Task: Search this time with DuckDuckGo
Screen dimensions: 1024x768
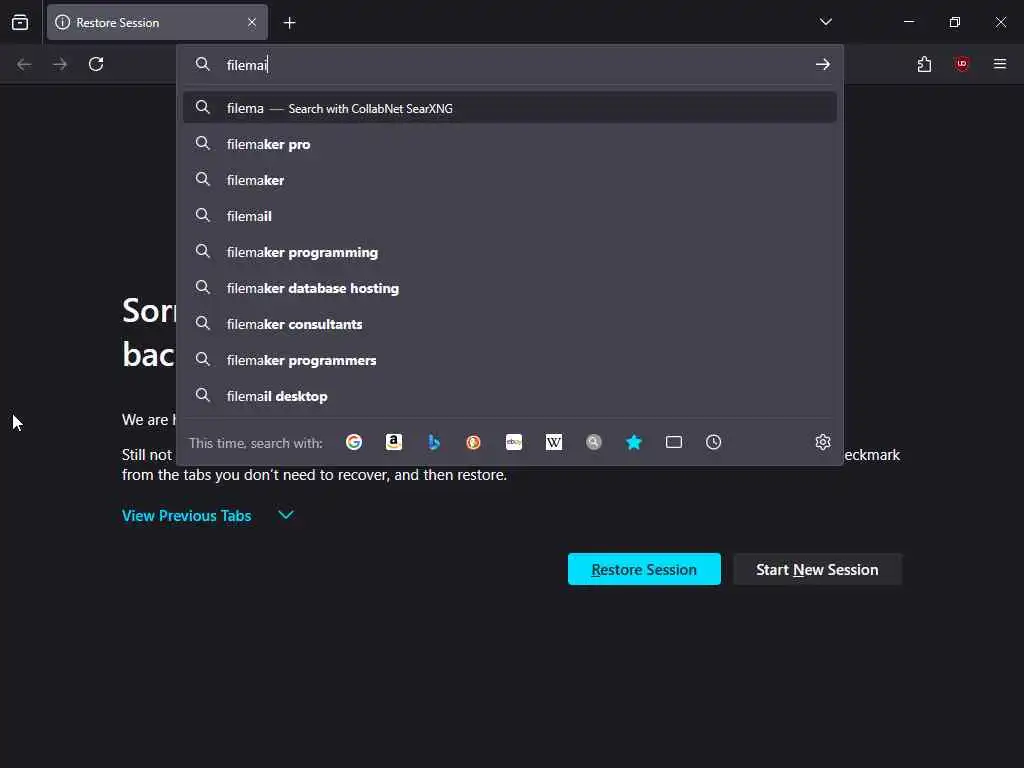Action: pyautogui.click(x=473, y=442)
